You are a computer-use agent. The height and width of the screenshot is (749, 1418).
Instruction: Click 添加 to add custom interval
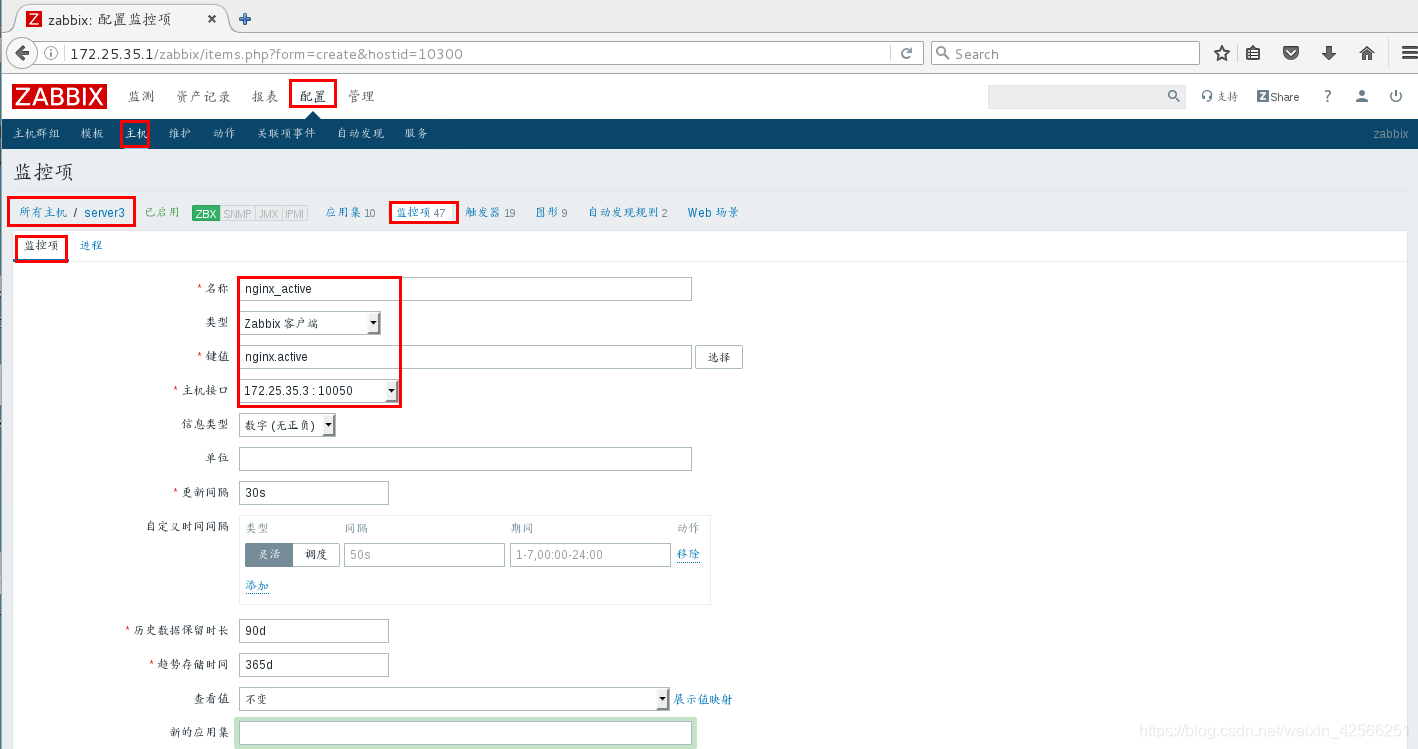pyautogui.click(x=257, y=585)
